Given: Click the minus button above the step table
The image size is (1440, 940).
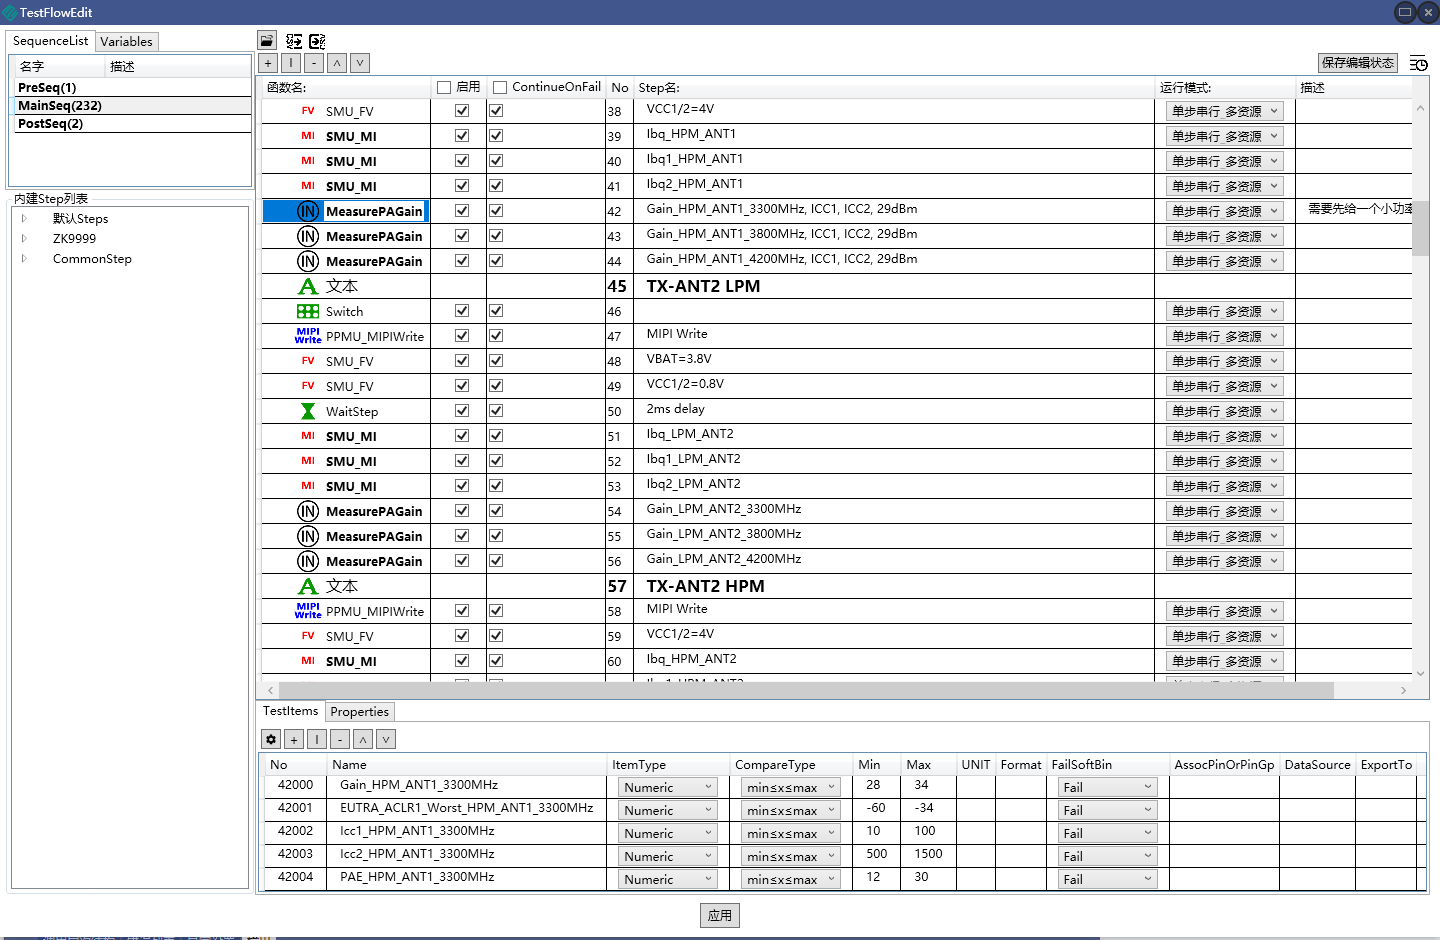Looking at the screenshot, I should click(314, 63).
